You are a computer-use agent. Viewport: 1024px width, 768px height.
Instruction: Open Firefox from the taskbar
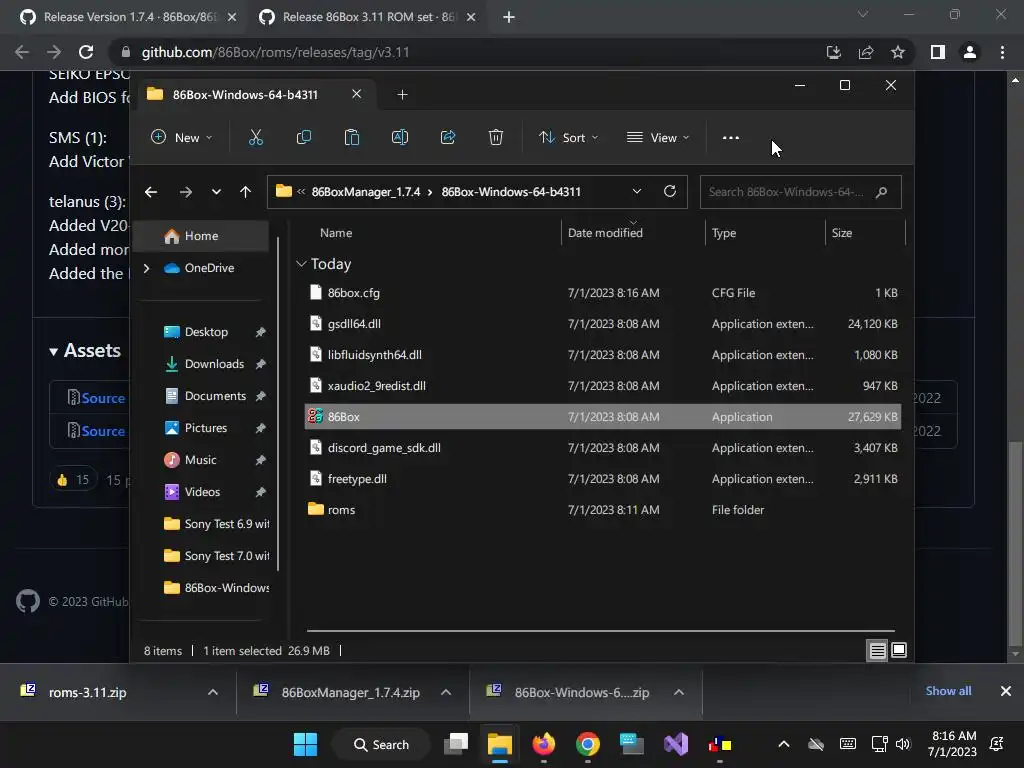coord(543,744)
